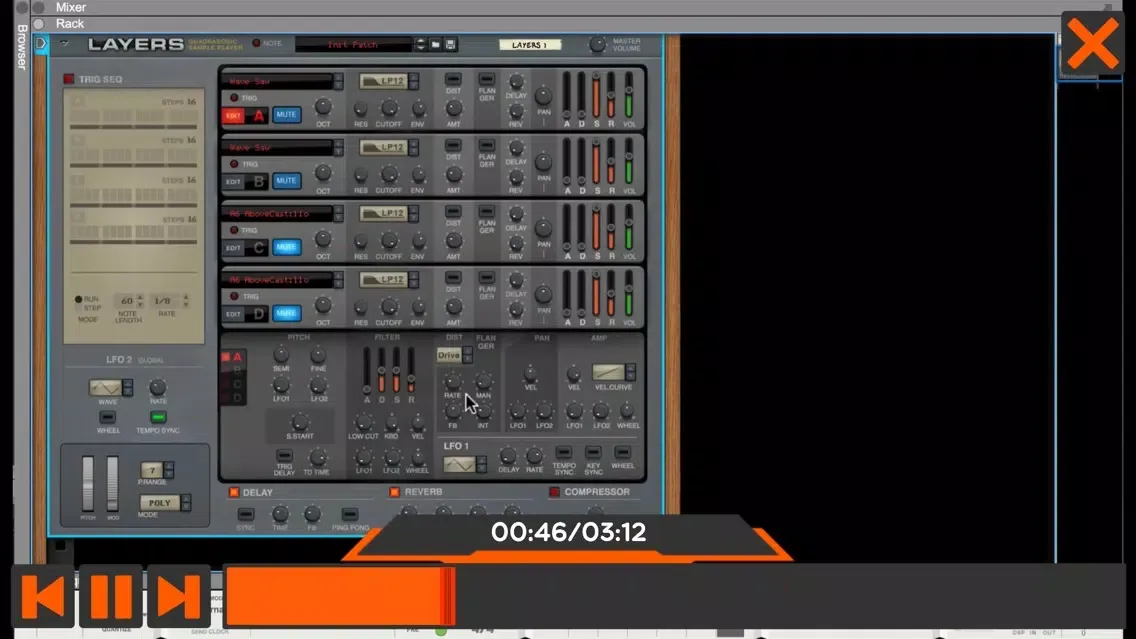Pause the video playback

point(111,596)
